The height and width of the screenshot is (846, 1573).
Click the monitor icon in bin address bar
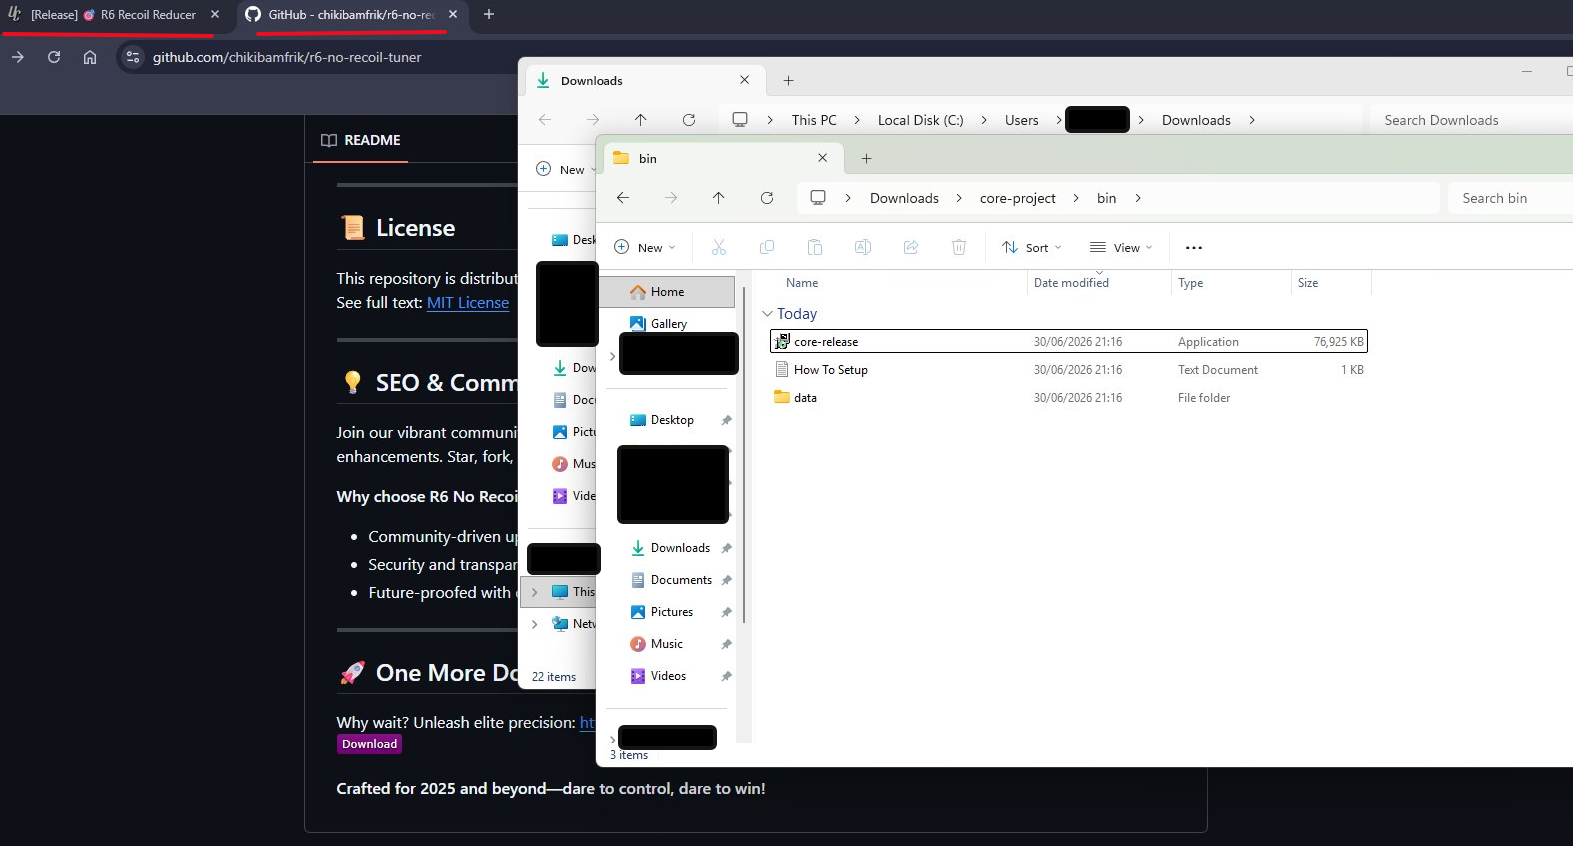(818, 198)
